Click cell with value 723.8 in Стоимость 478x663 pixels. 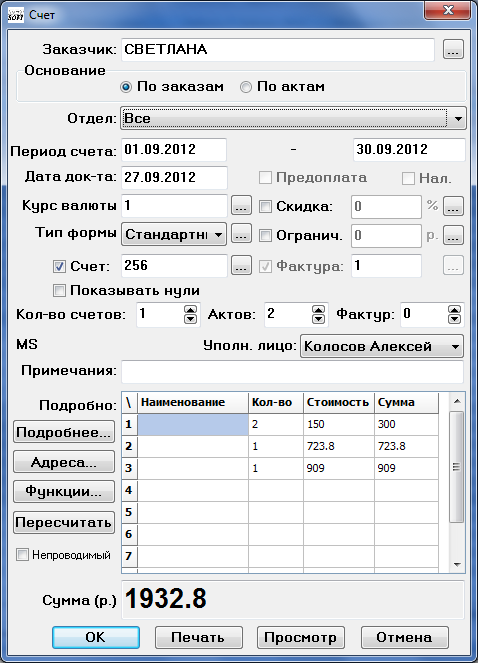pos(339,446)
